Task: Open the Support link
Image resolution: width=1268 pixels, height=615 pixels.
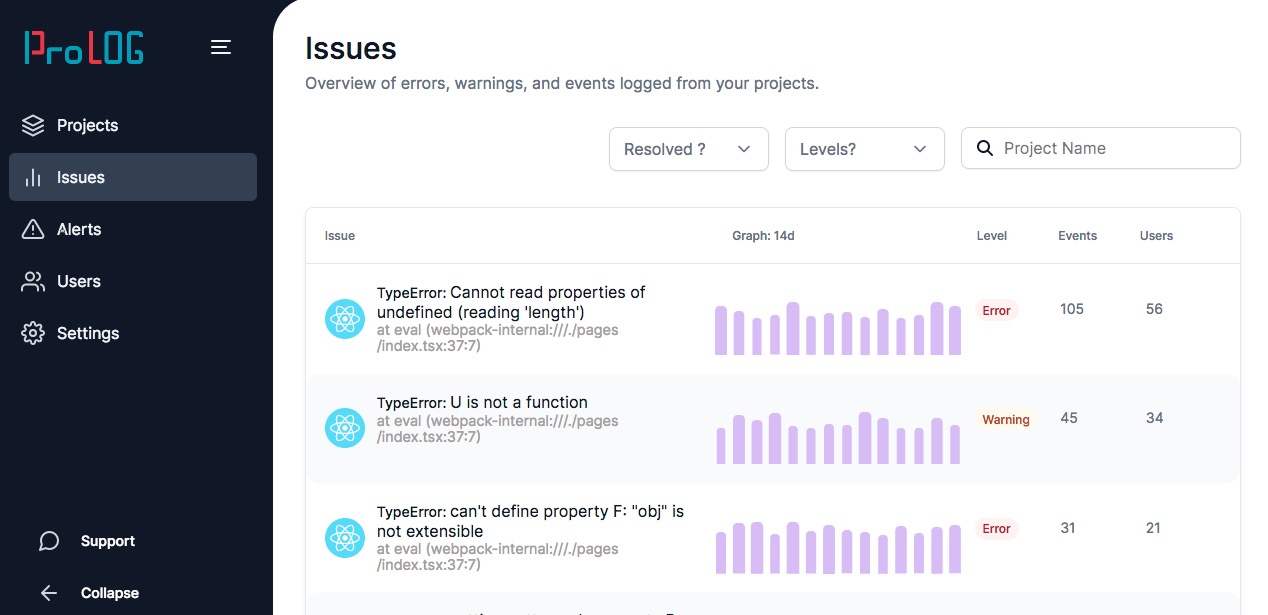Action: [x=108, y=541]
